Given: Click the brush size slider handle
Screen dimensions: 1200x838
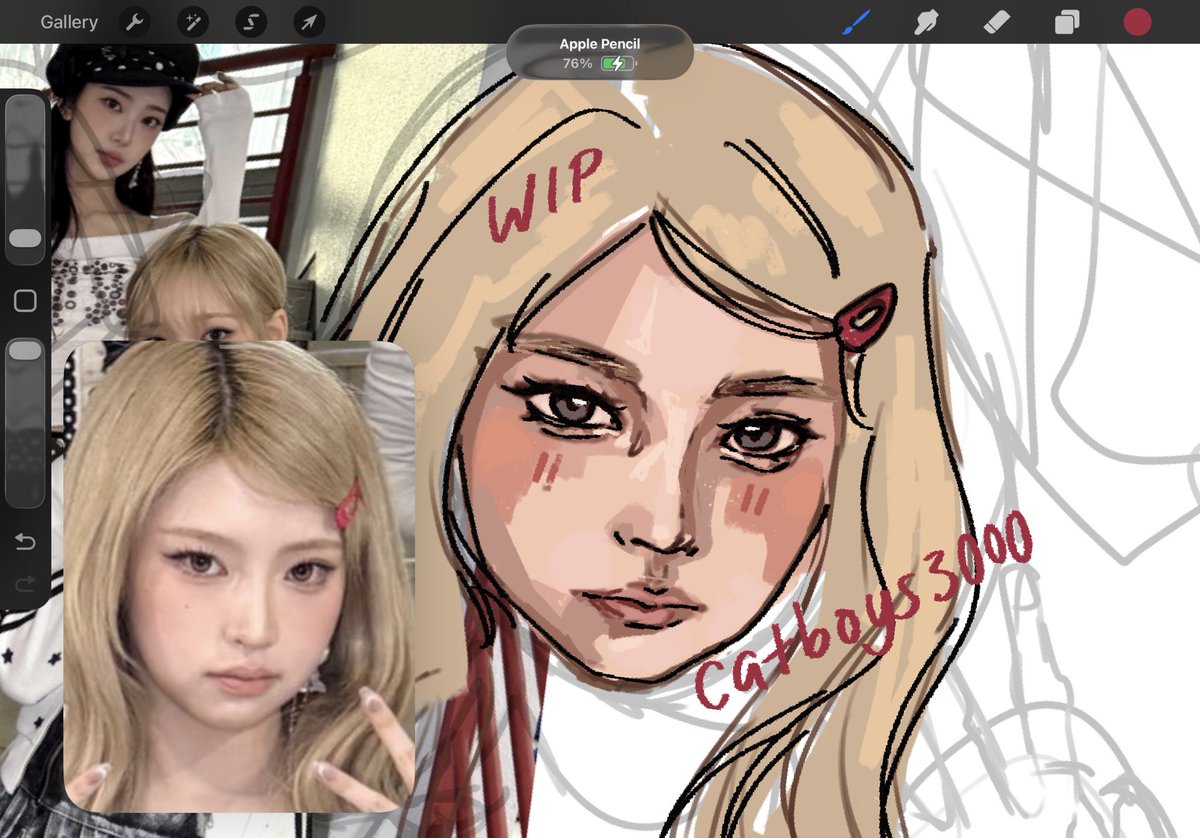Looking at the screenshot, I should (x=25, y=238).
